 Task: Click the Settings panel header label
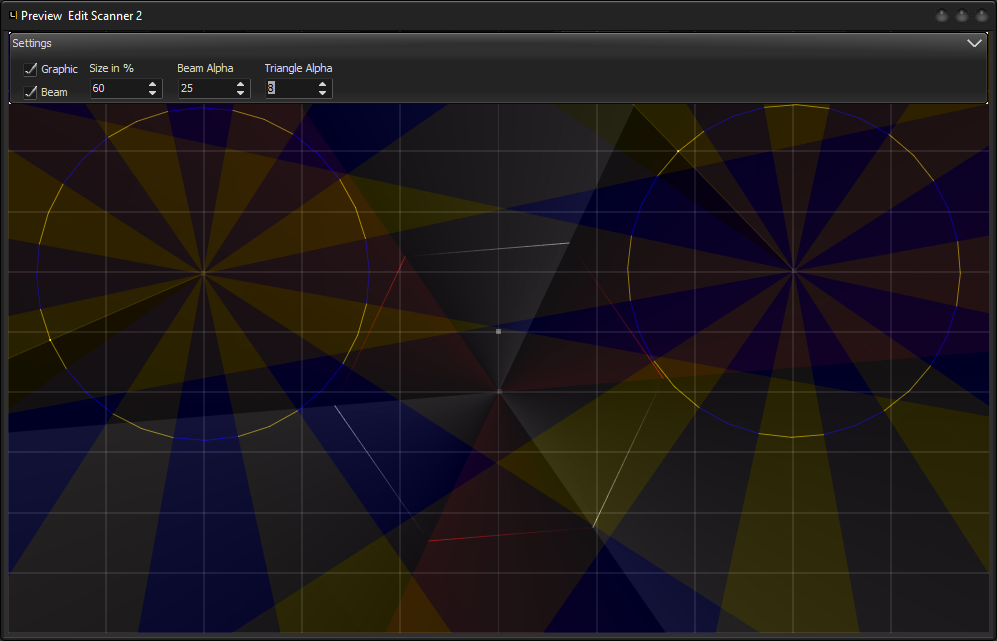pyautogui.click(x=32, y=44)
